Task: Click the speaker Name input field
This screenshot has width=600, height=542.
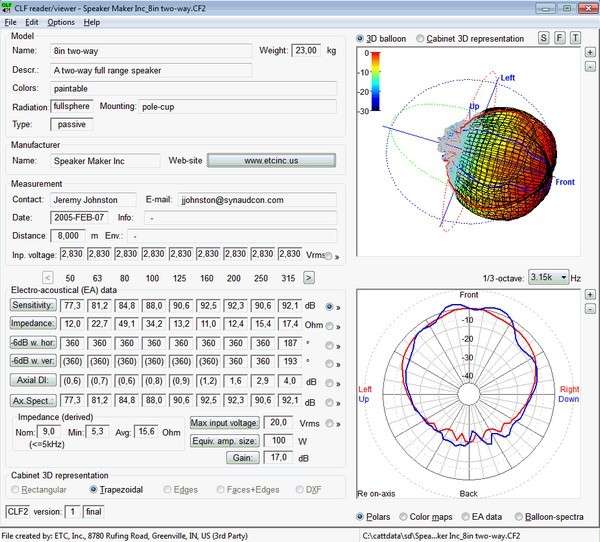Action: click(150, 50)
